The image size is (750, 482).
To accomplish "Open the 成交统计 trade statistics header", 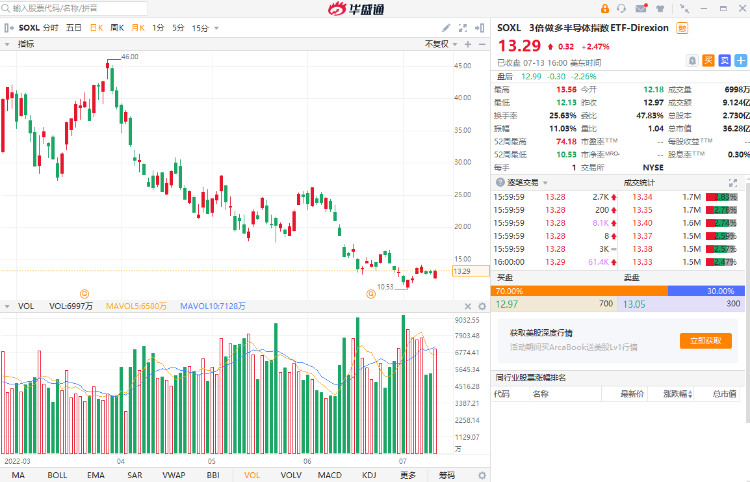I will [639, 183].
